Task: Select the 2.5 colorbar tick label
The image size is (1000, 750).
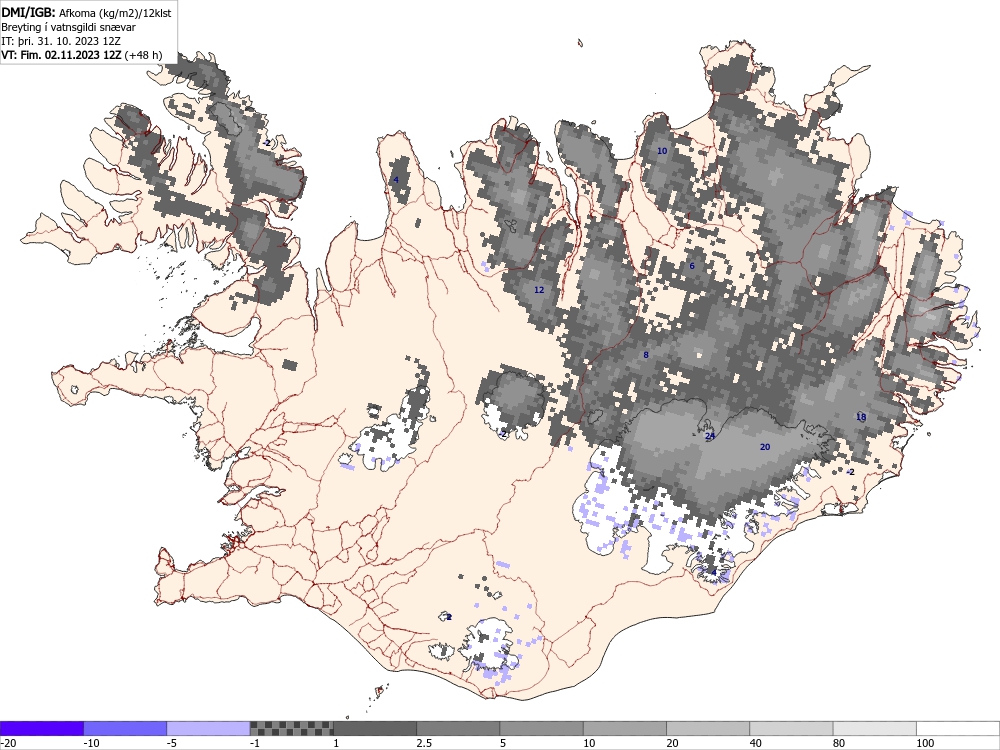Action: pos(424,743)
